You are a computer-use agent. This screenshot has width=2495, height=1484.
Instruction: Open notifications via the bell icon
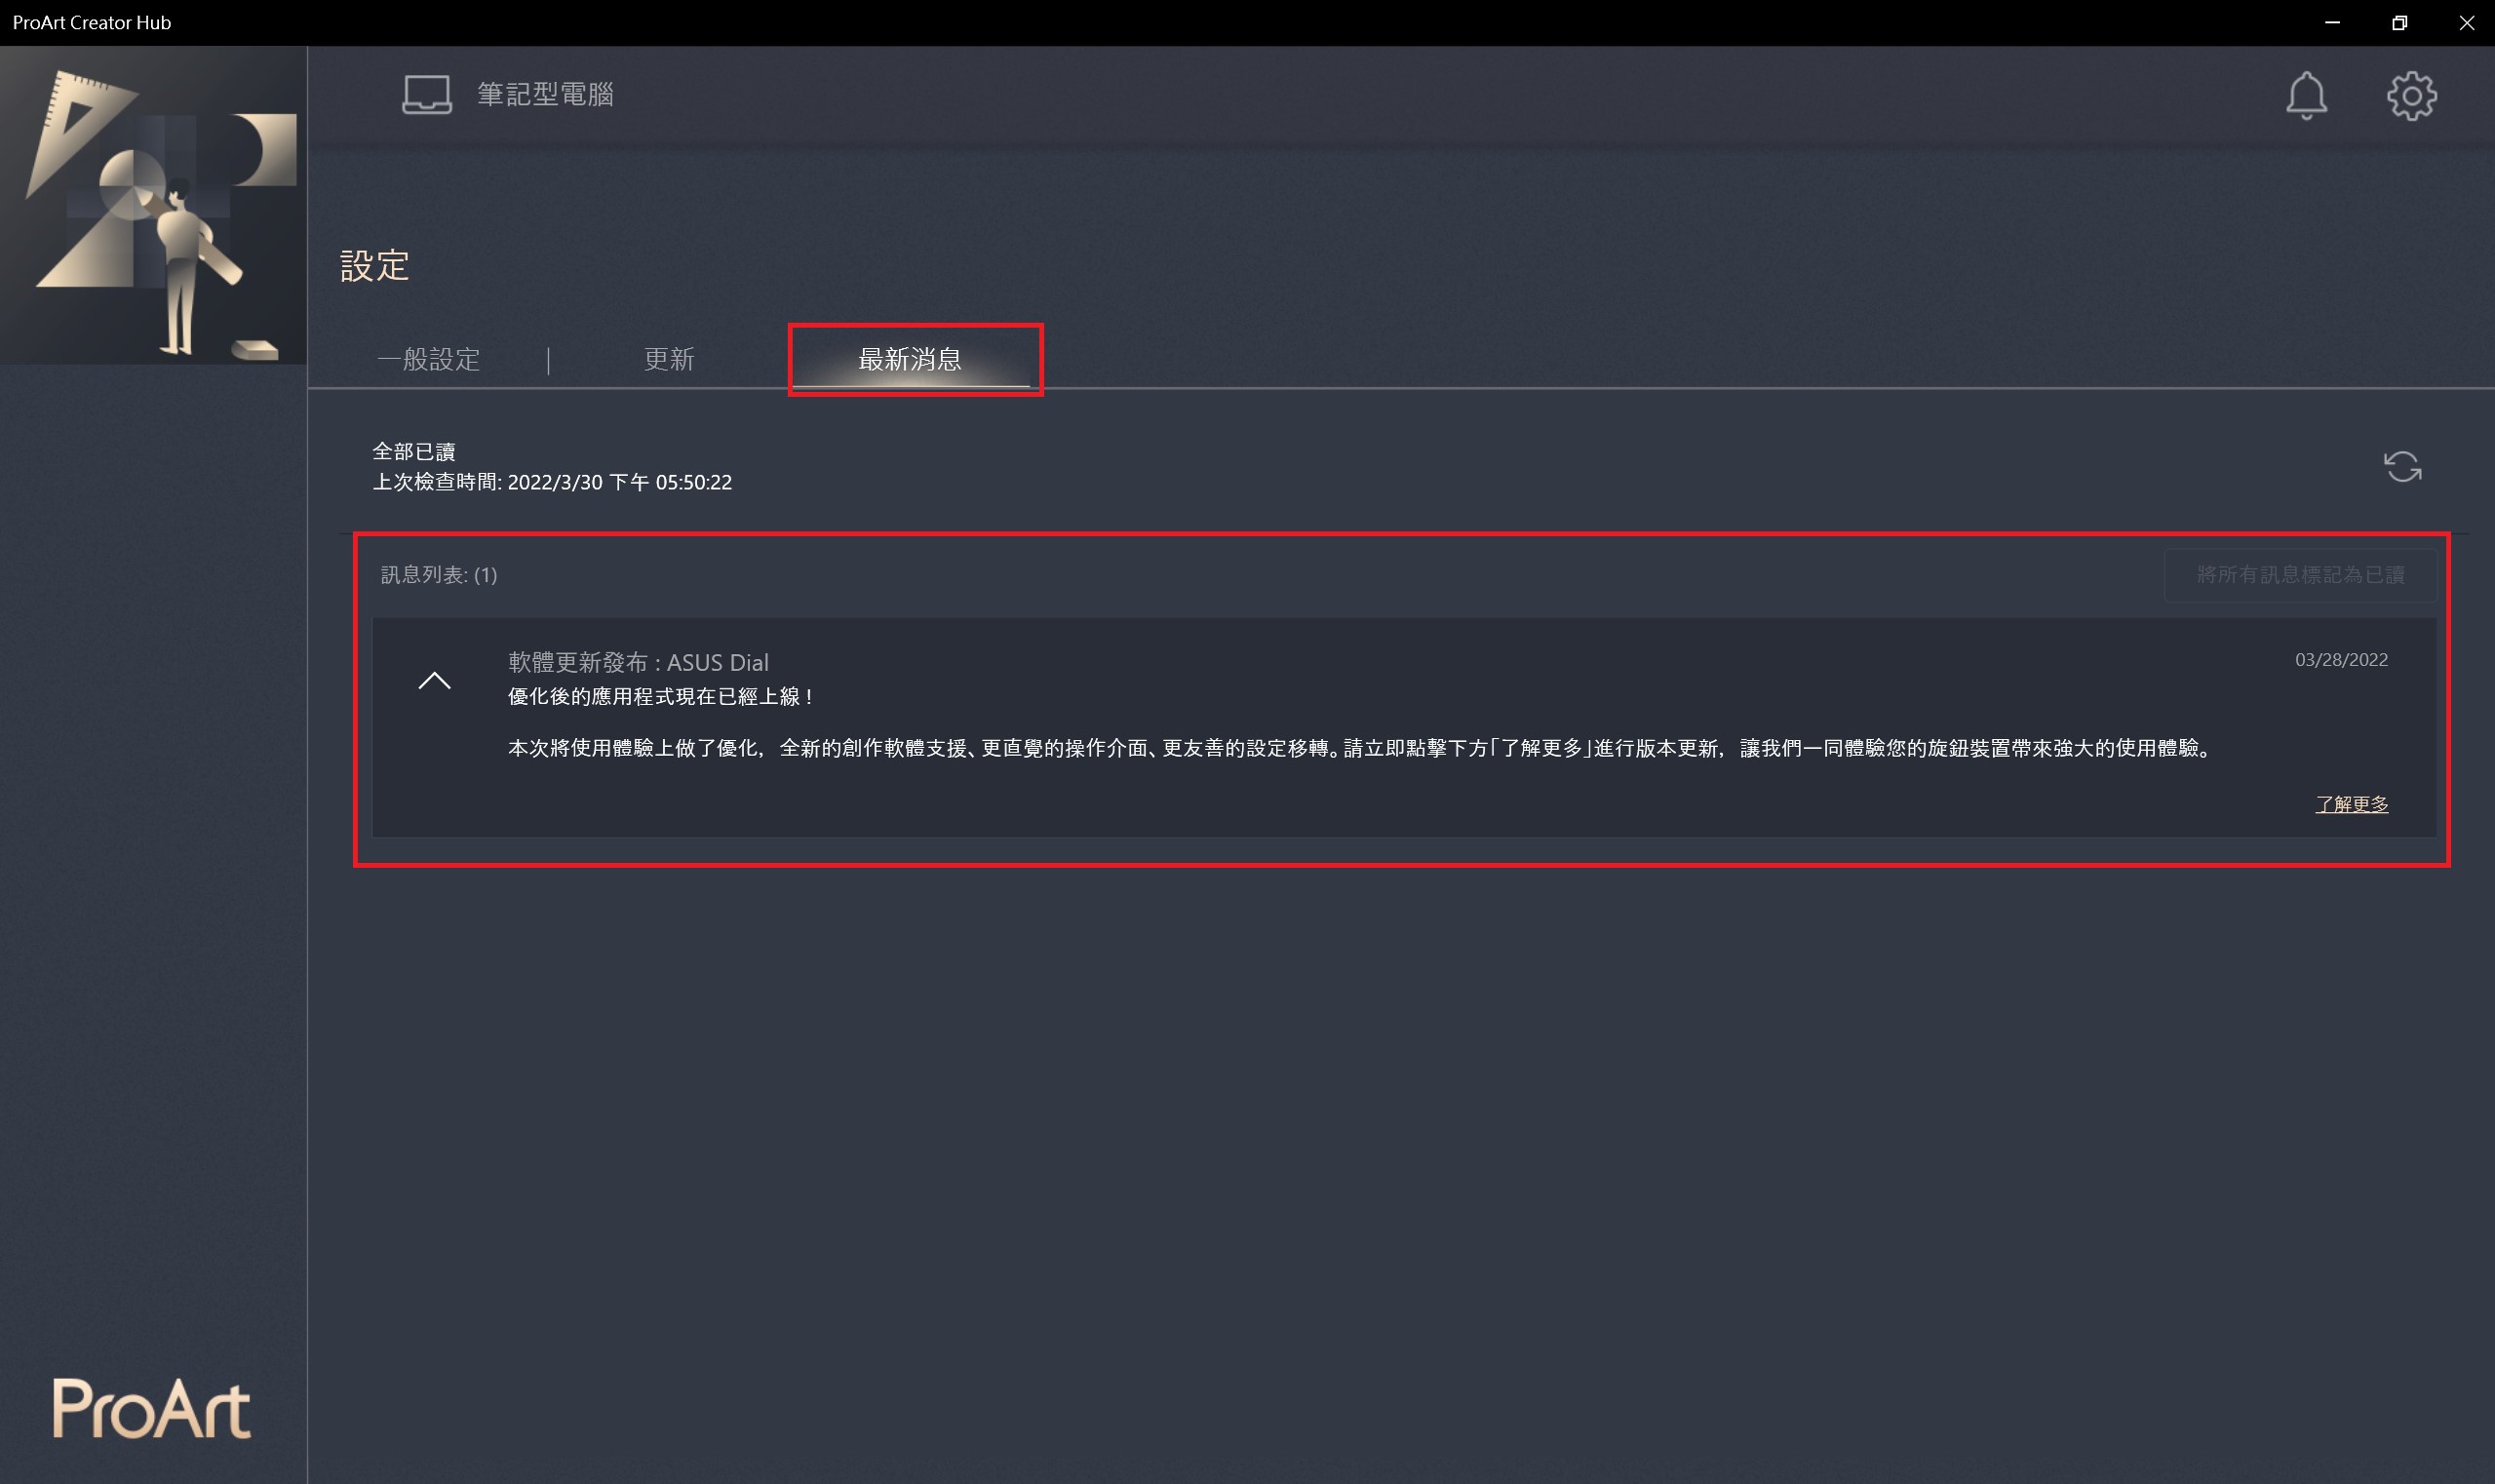tap(2306, 96)
